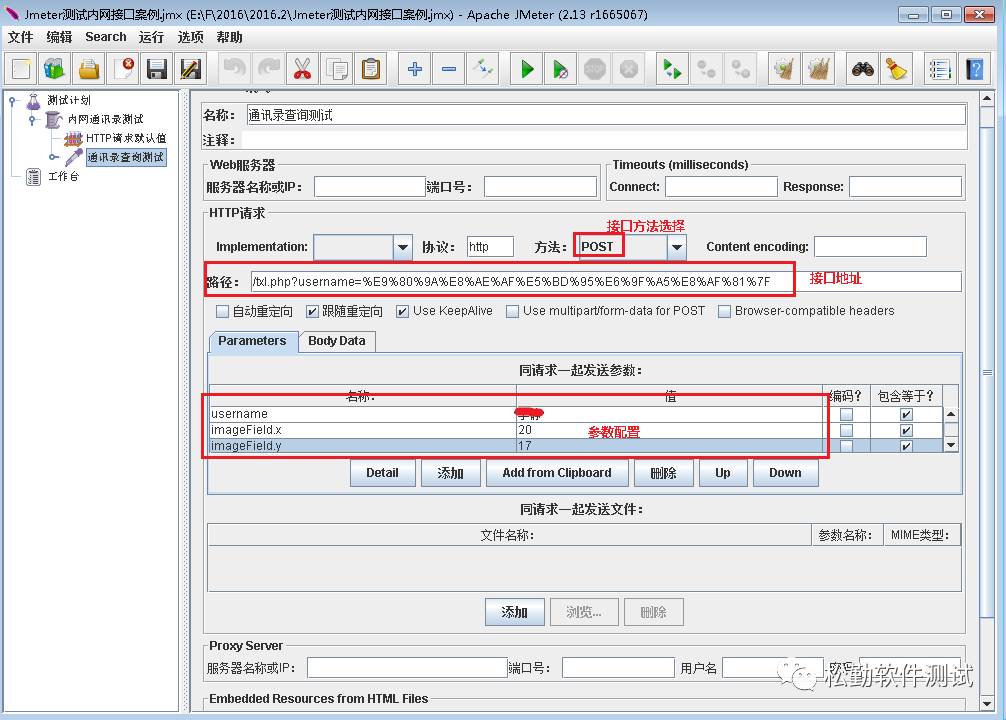Switch to the Body Data tab
Screen dimensions: 1006x720
click(x=337, y=341)
